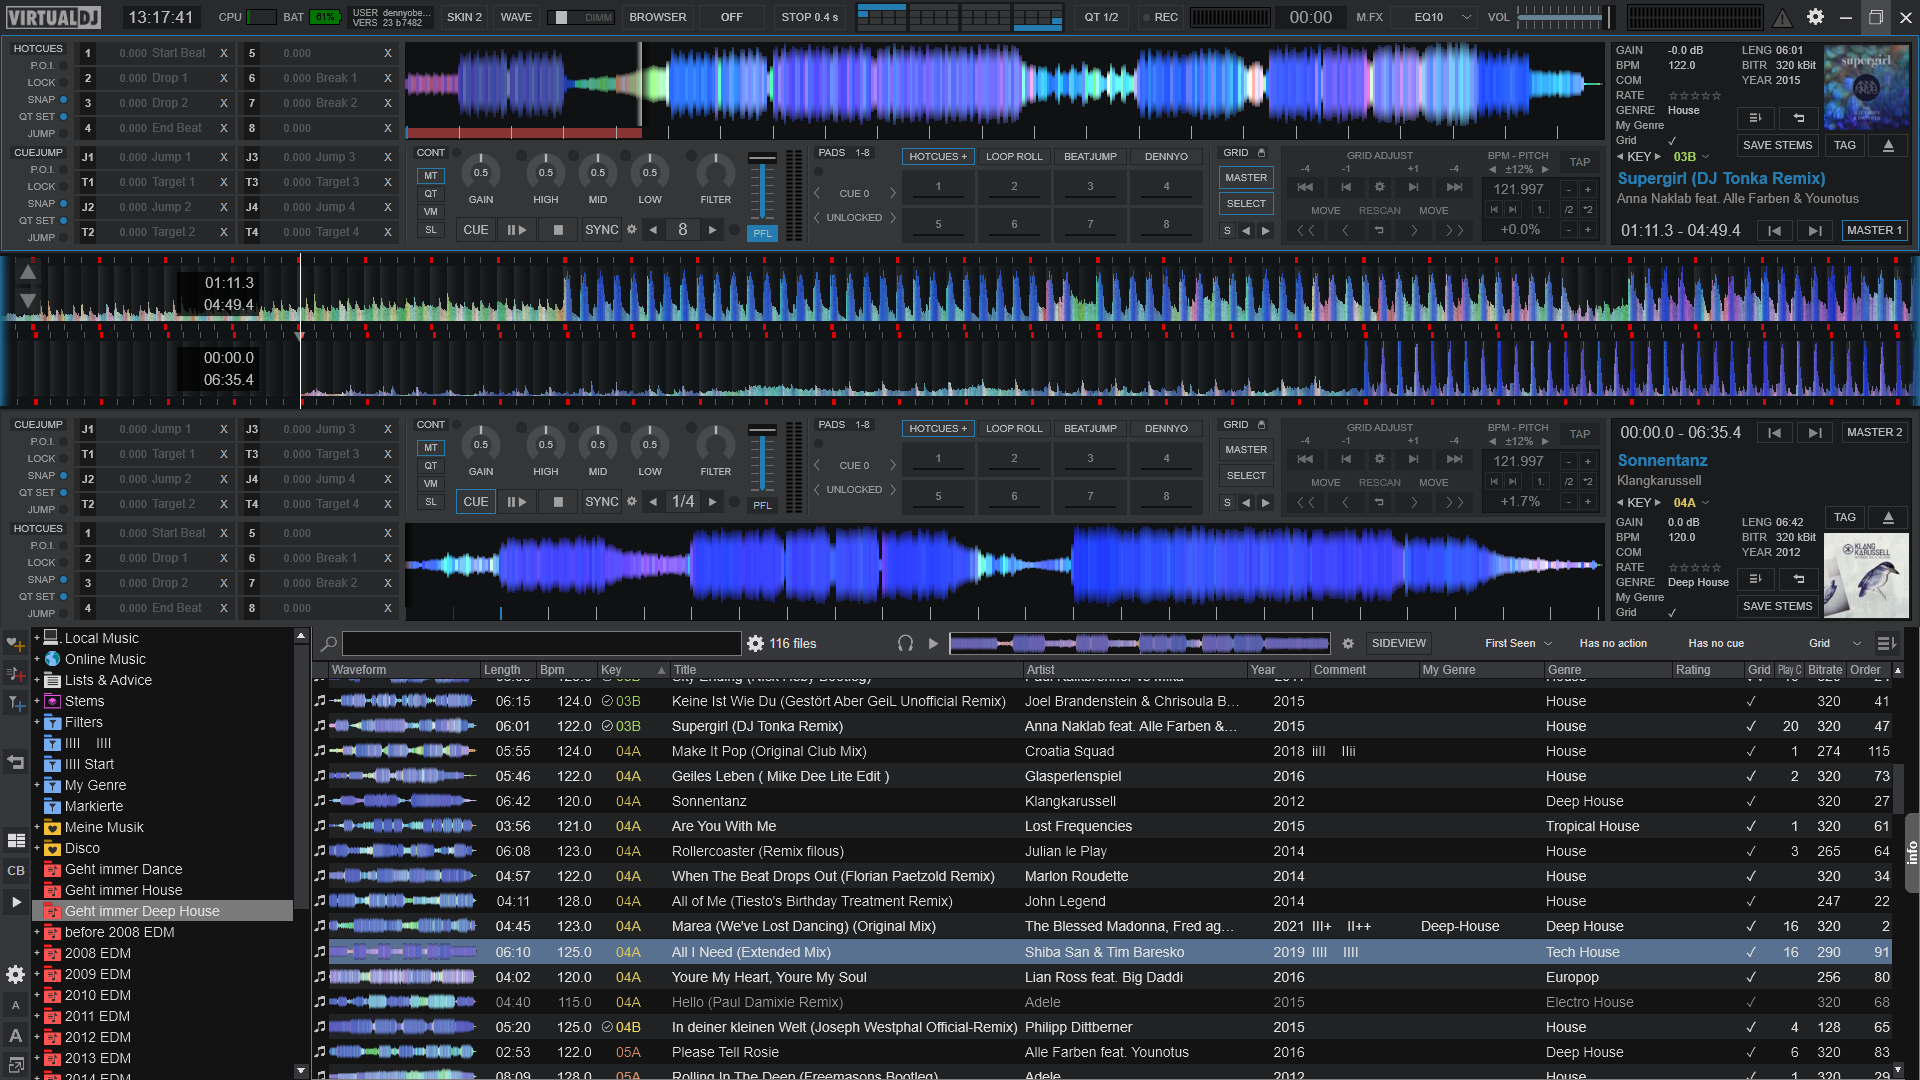The image size is (1920, 1080).
Task: Click the headphone prelisten icon in browser
Action: [x=905, y=644]
